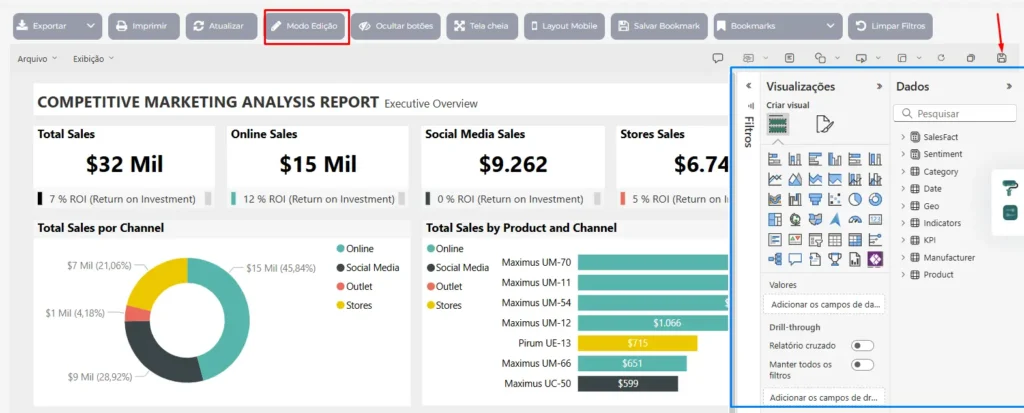Collapse the Filtros pane with double chevron
The height and width of the screenshot is (413, 1024).
point(749,86)
